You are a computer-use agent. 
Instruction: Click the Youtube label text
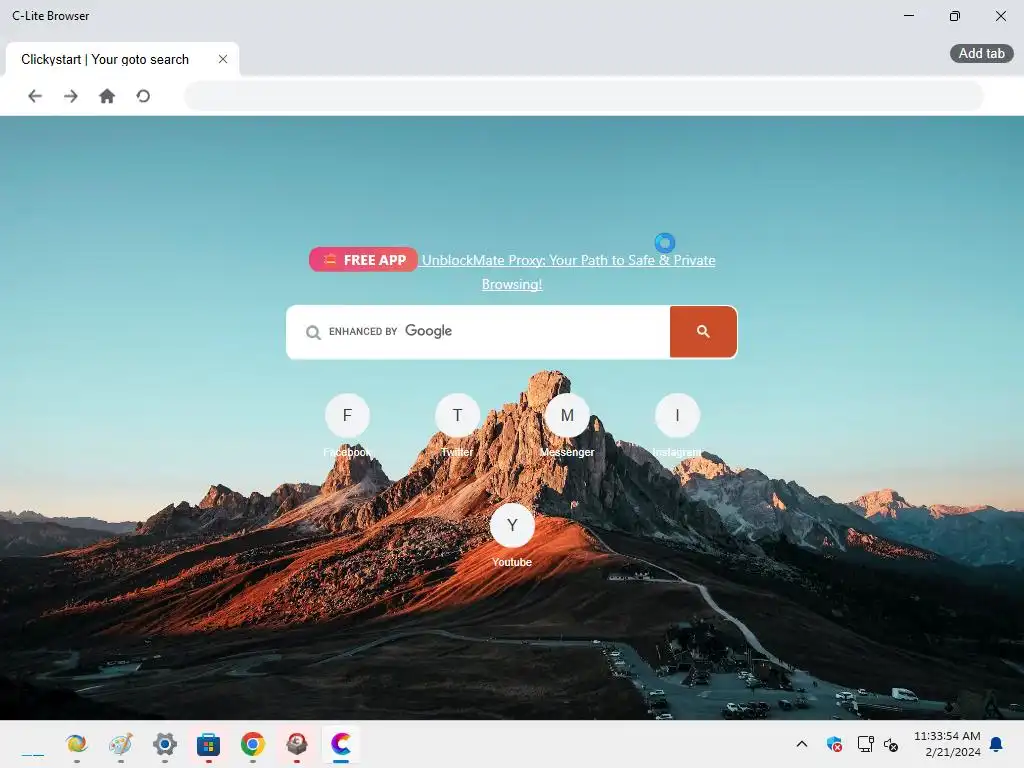(x=512, y=562)
